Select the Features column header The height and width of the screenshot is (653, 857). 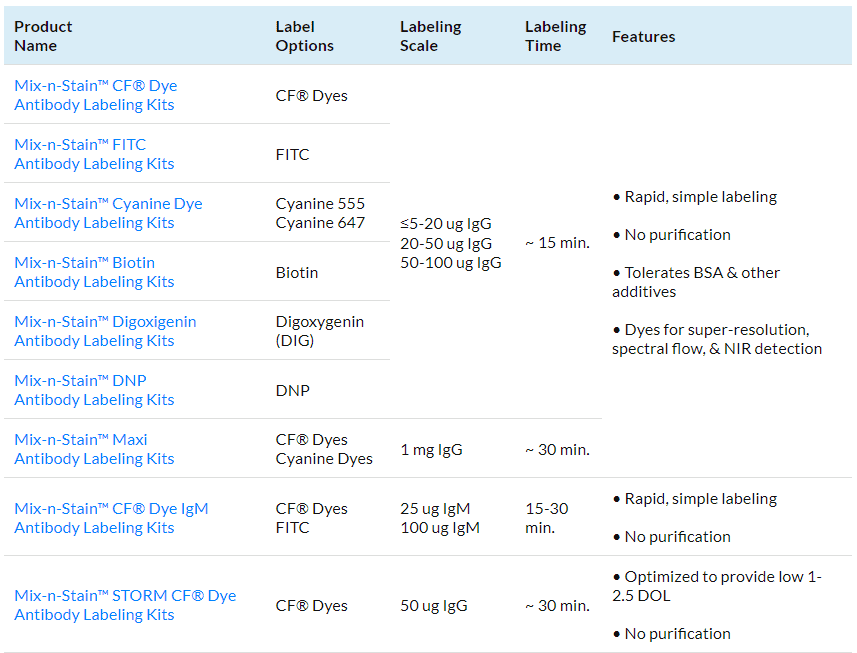click(x=643, y=36)
